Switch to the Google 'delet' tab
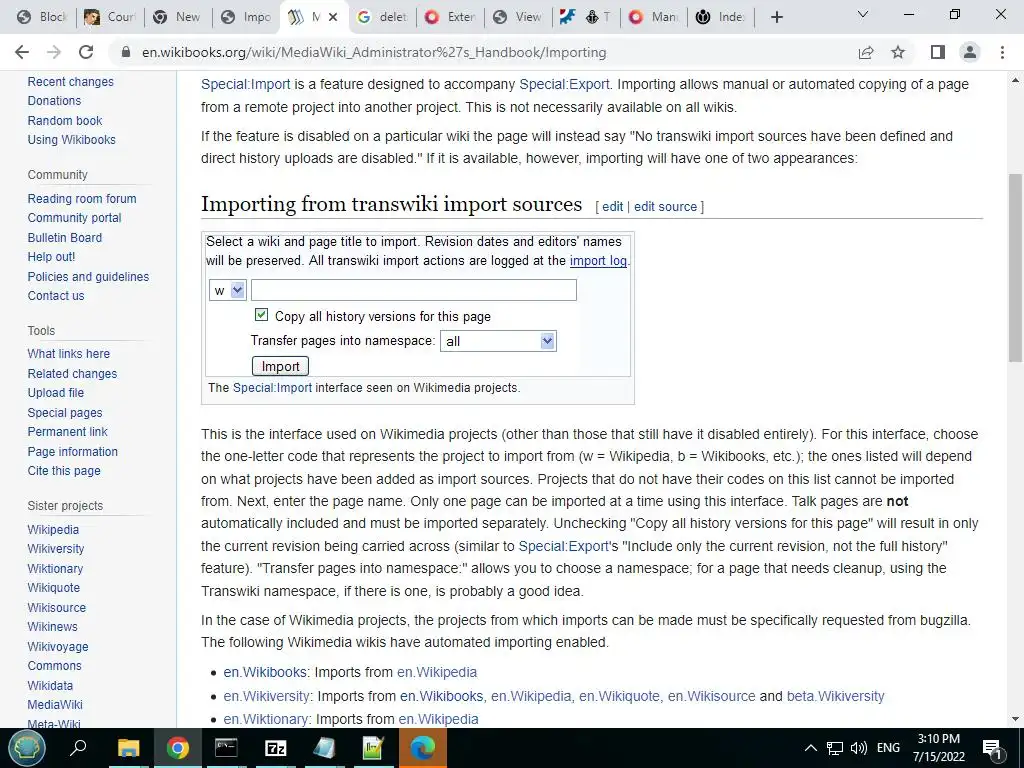Viewport: 1024px width, 768px height. click(383, 17)
